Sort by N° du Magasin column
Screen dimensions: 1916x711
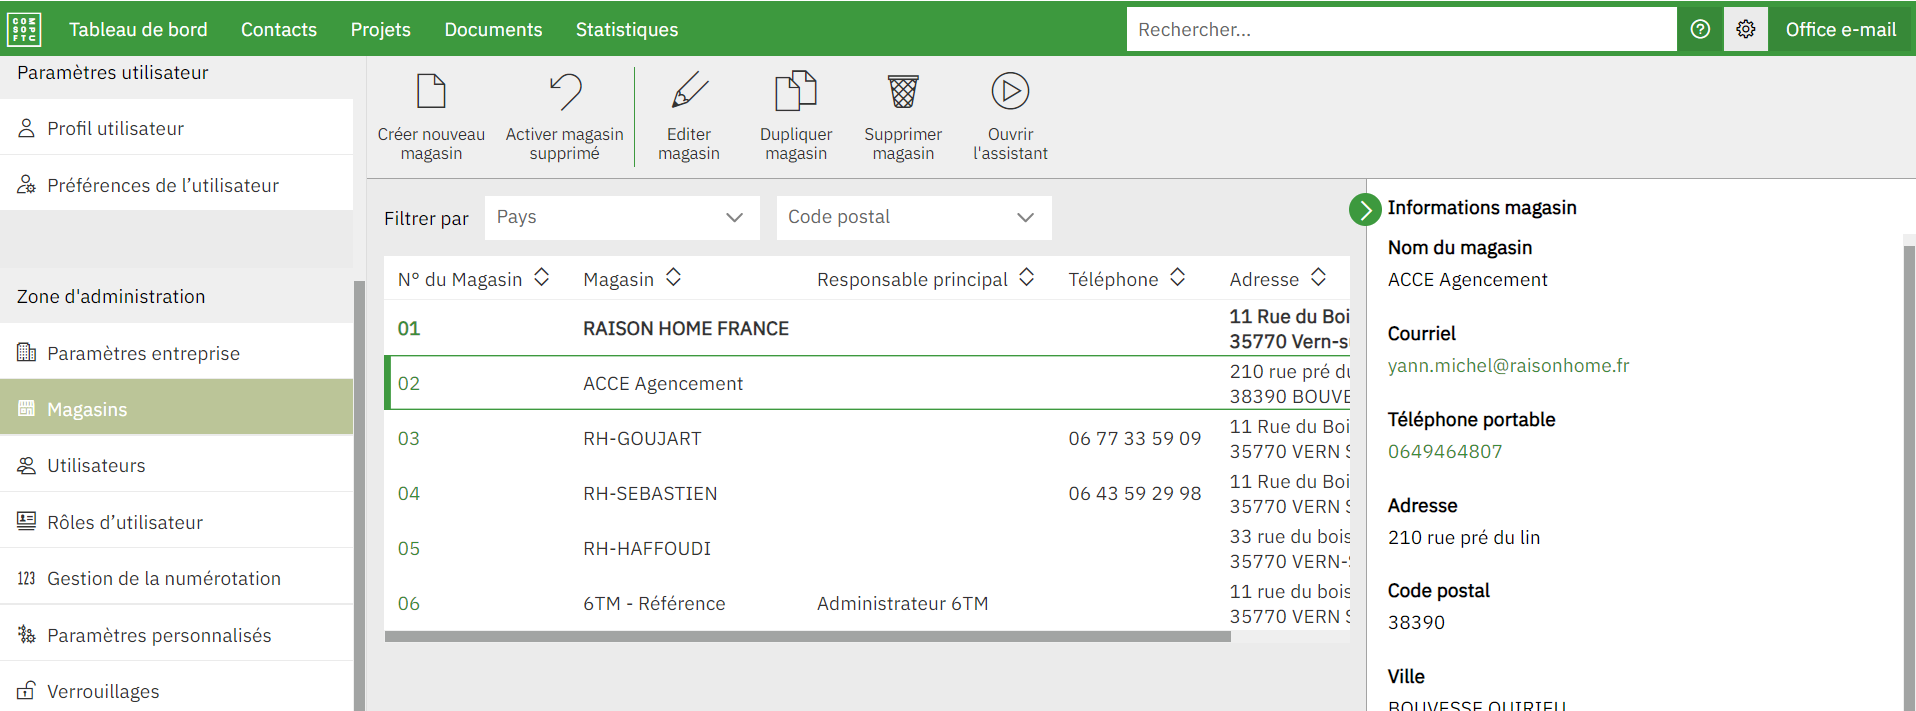click(x=542, y=278)
